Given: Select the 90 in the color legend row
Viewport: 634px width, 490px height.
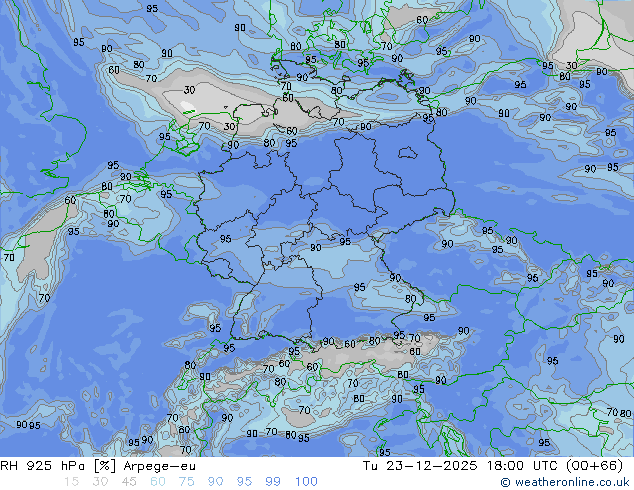Looking at the screenshot, I should [x=216, y=482].
